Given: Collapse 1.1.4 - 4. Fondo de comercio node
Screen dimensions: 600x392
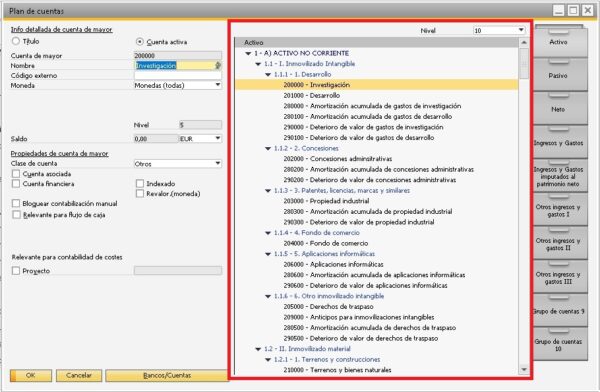Looking at the screenshot, I should pos(268,233).
